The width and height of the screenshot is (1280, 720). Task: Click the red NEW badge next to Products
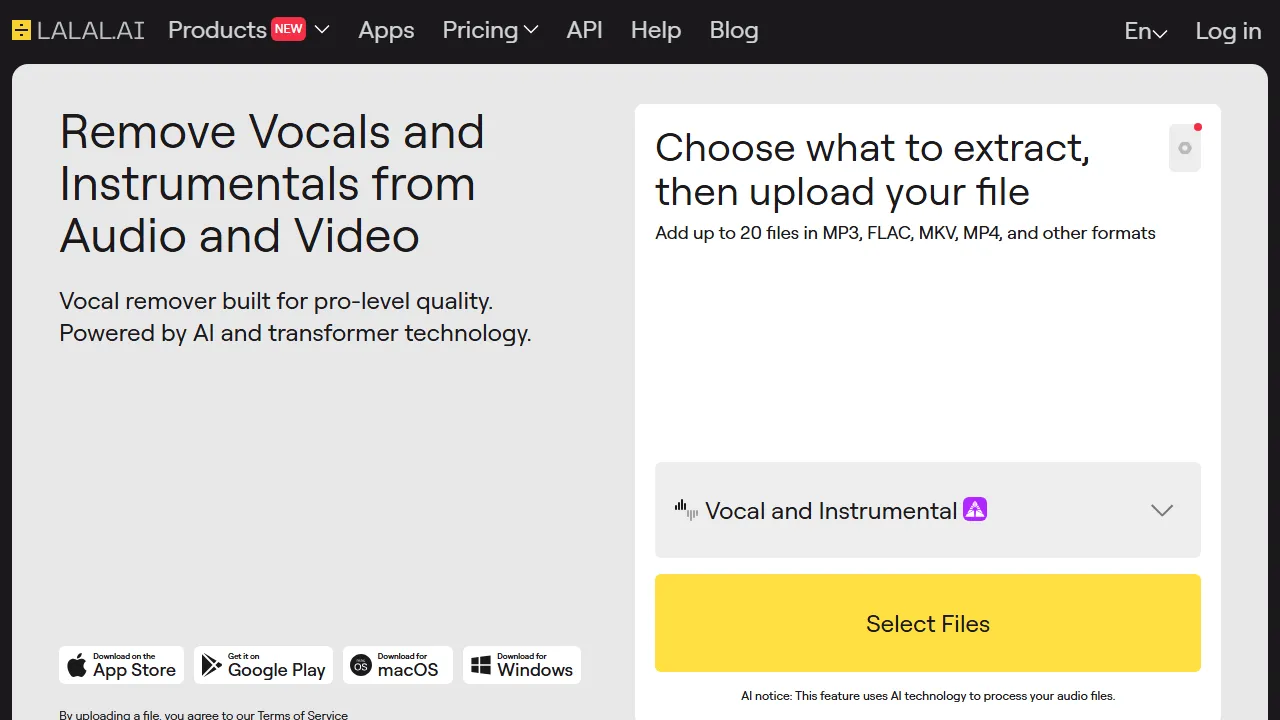288,29
